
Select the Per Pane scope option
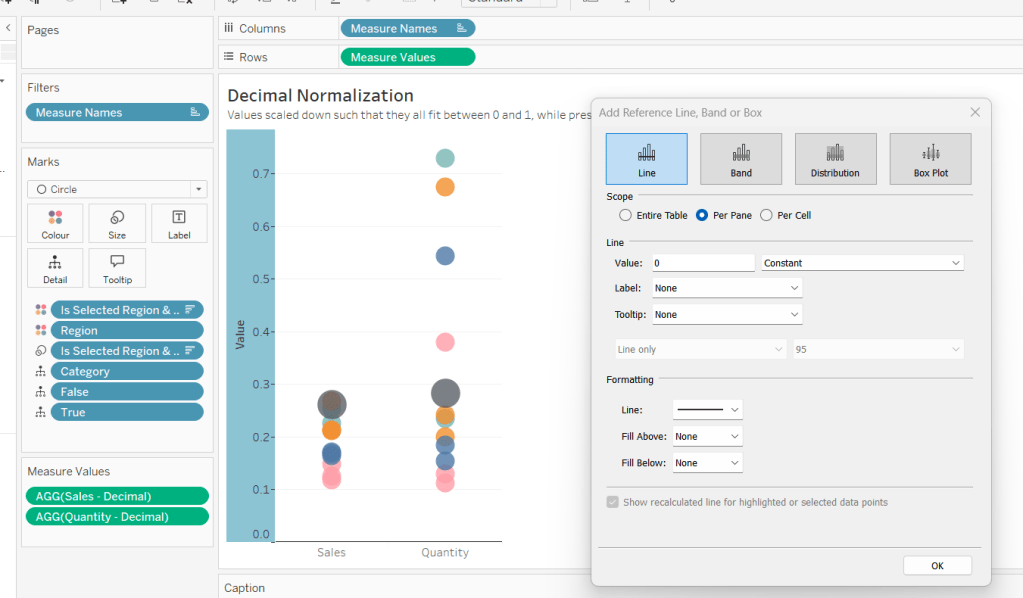tap(702, 215)
